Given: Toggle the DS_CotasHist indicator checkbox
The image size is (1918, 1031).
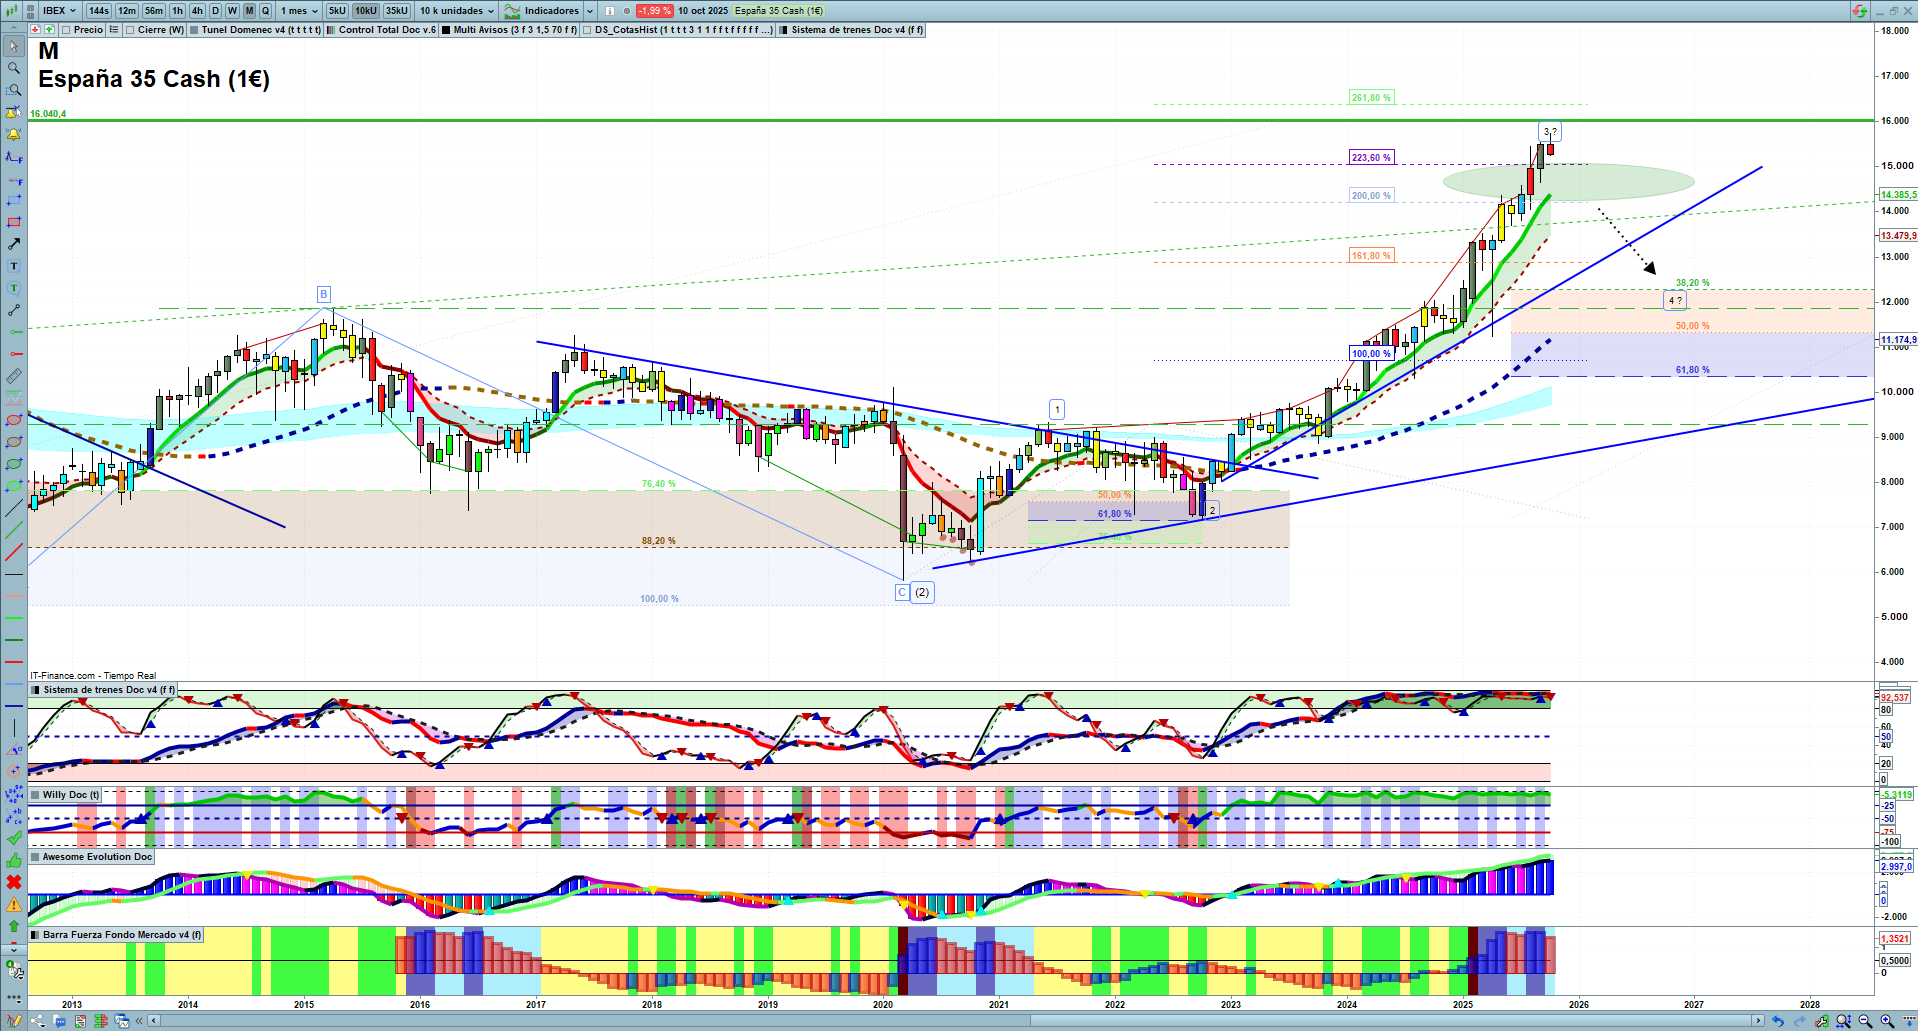Looking at the screenshot, I should pos(588,30).
